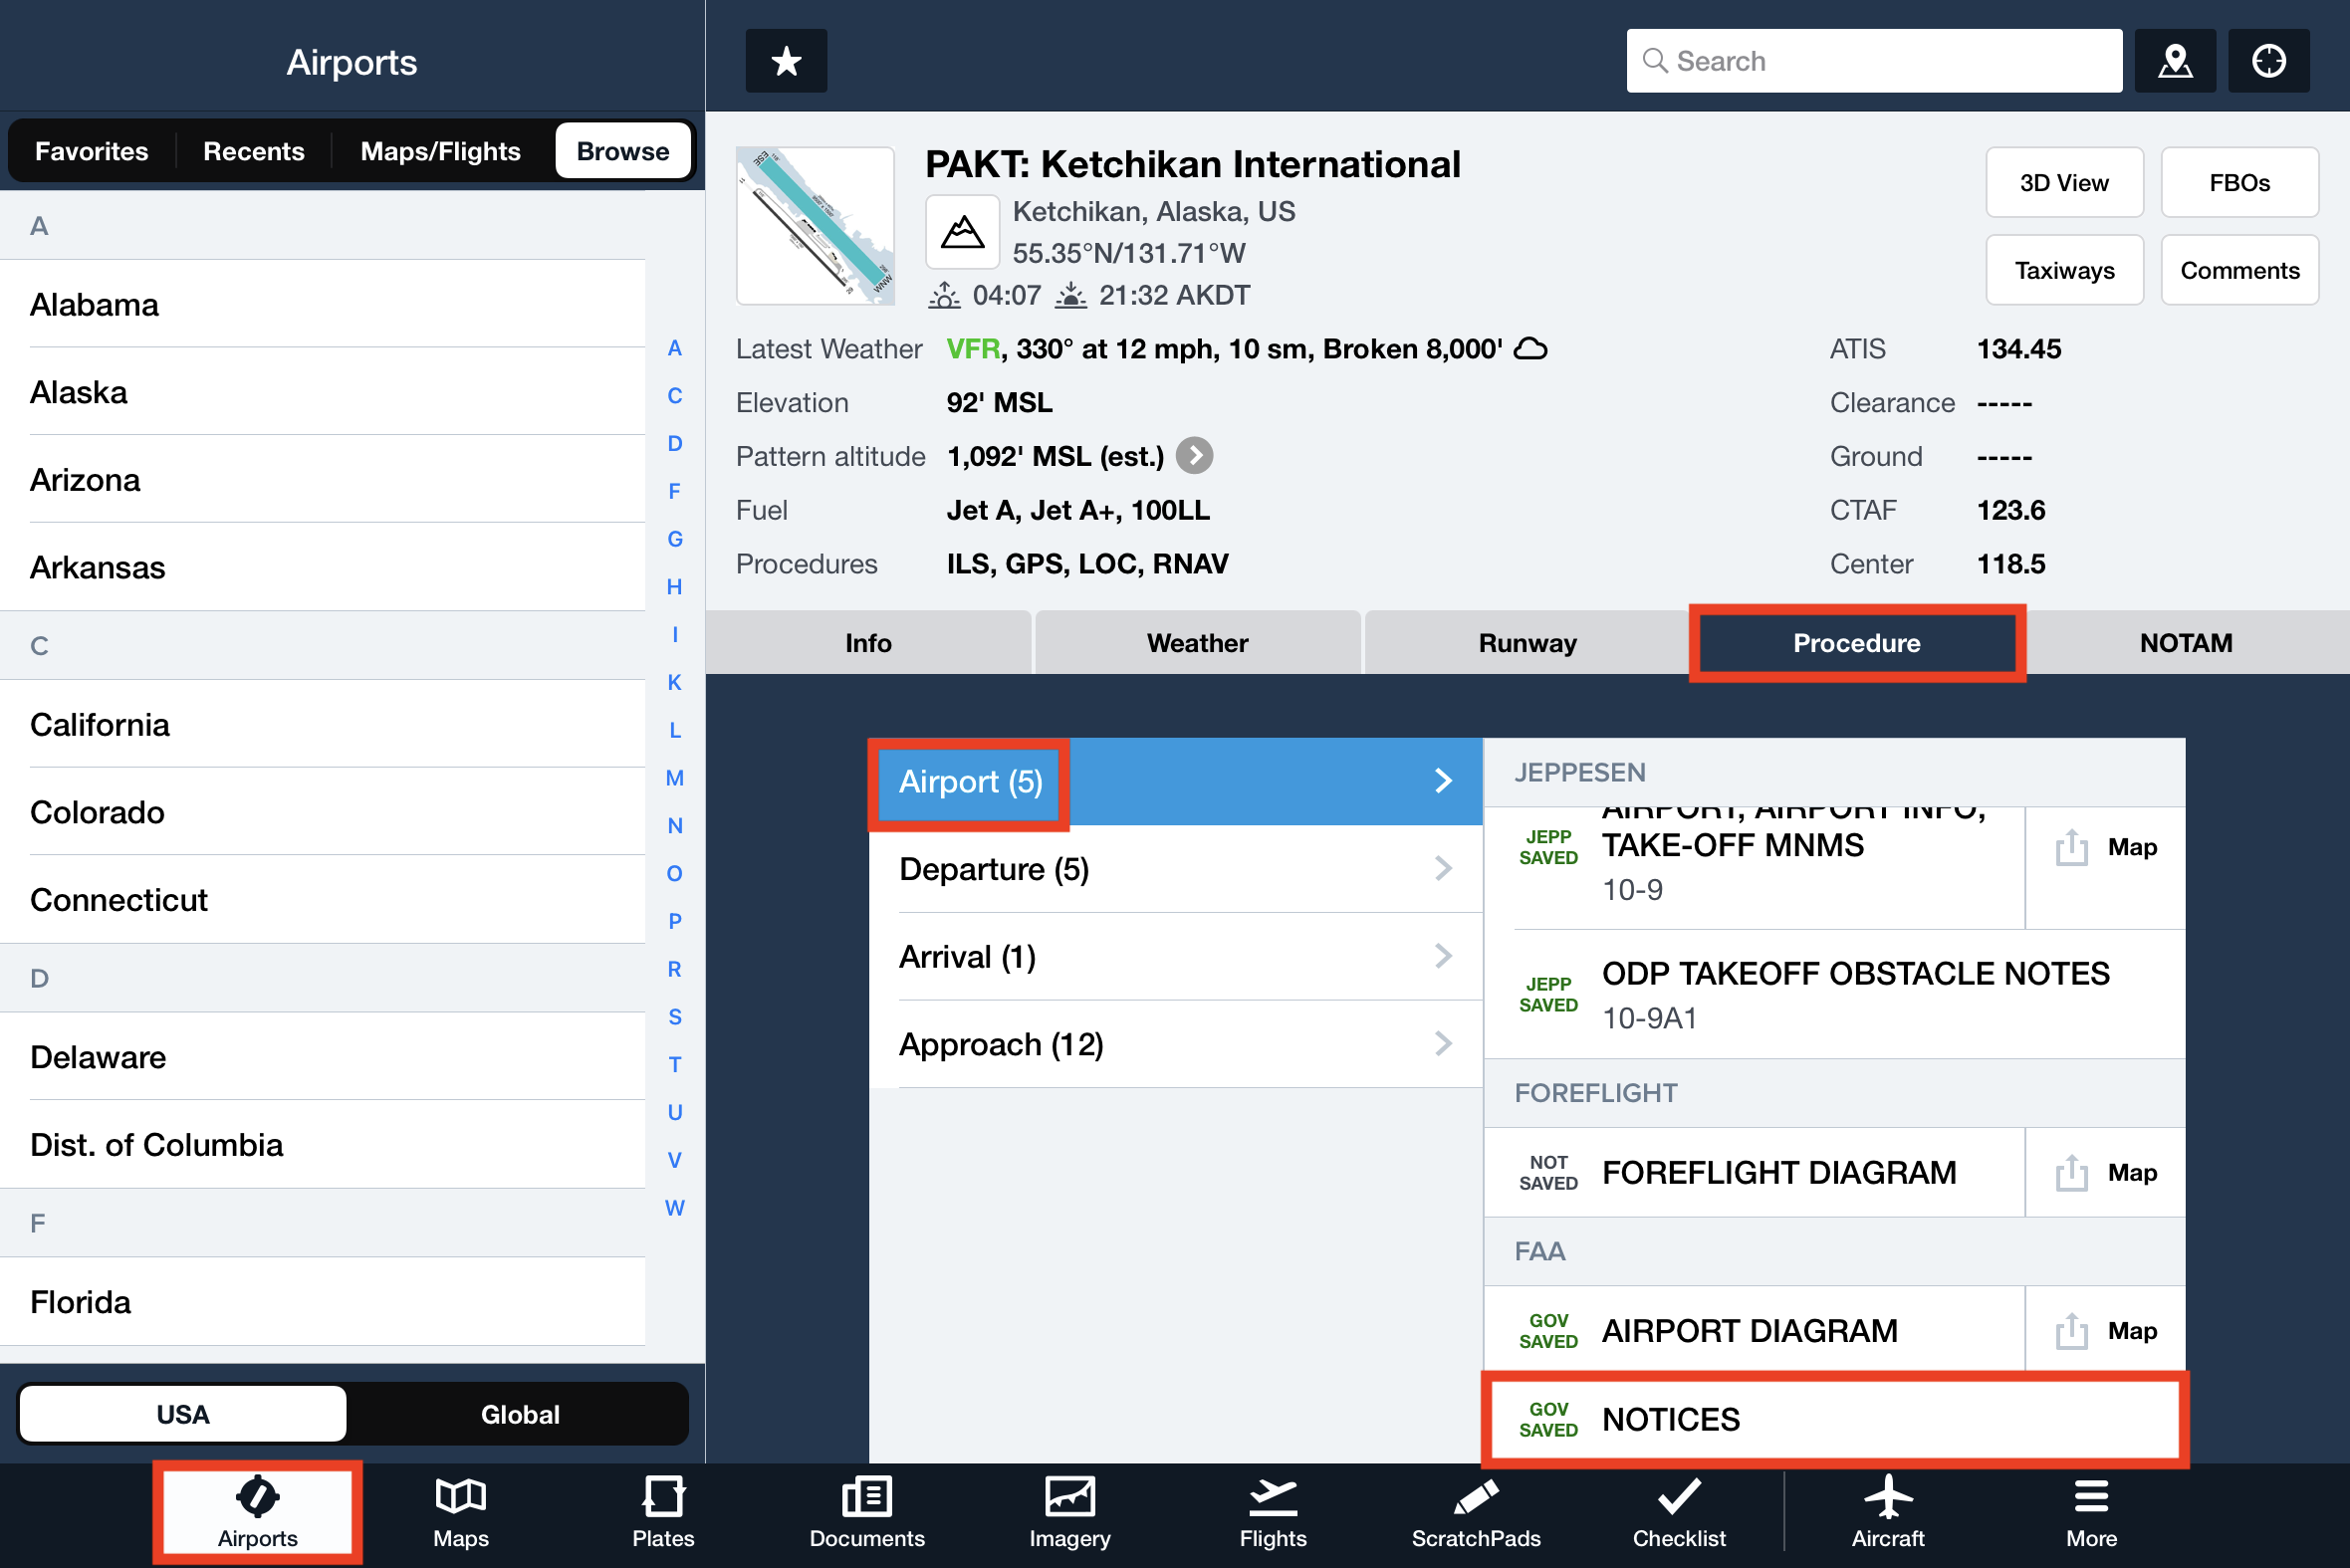The width and height of the screenshot is (2350, 1568).
Task: Jump to letter W in index
Action: 675,1208
